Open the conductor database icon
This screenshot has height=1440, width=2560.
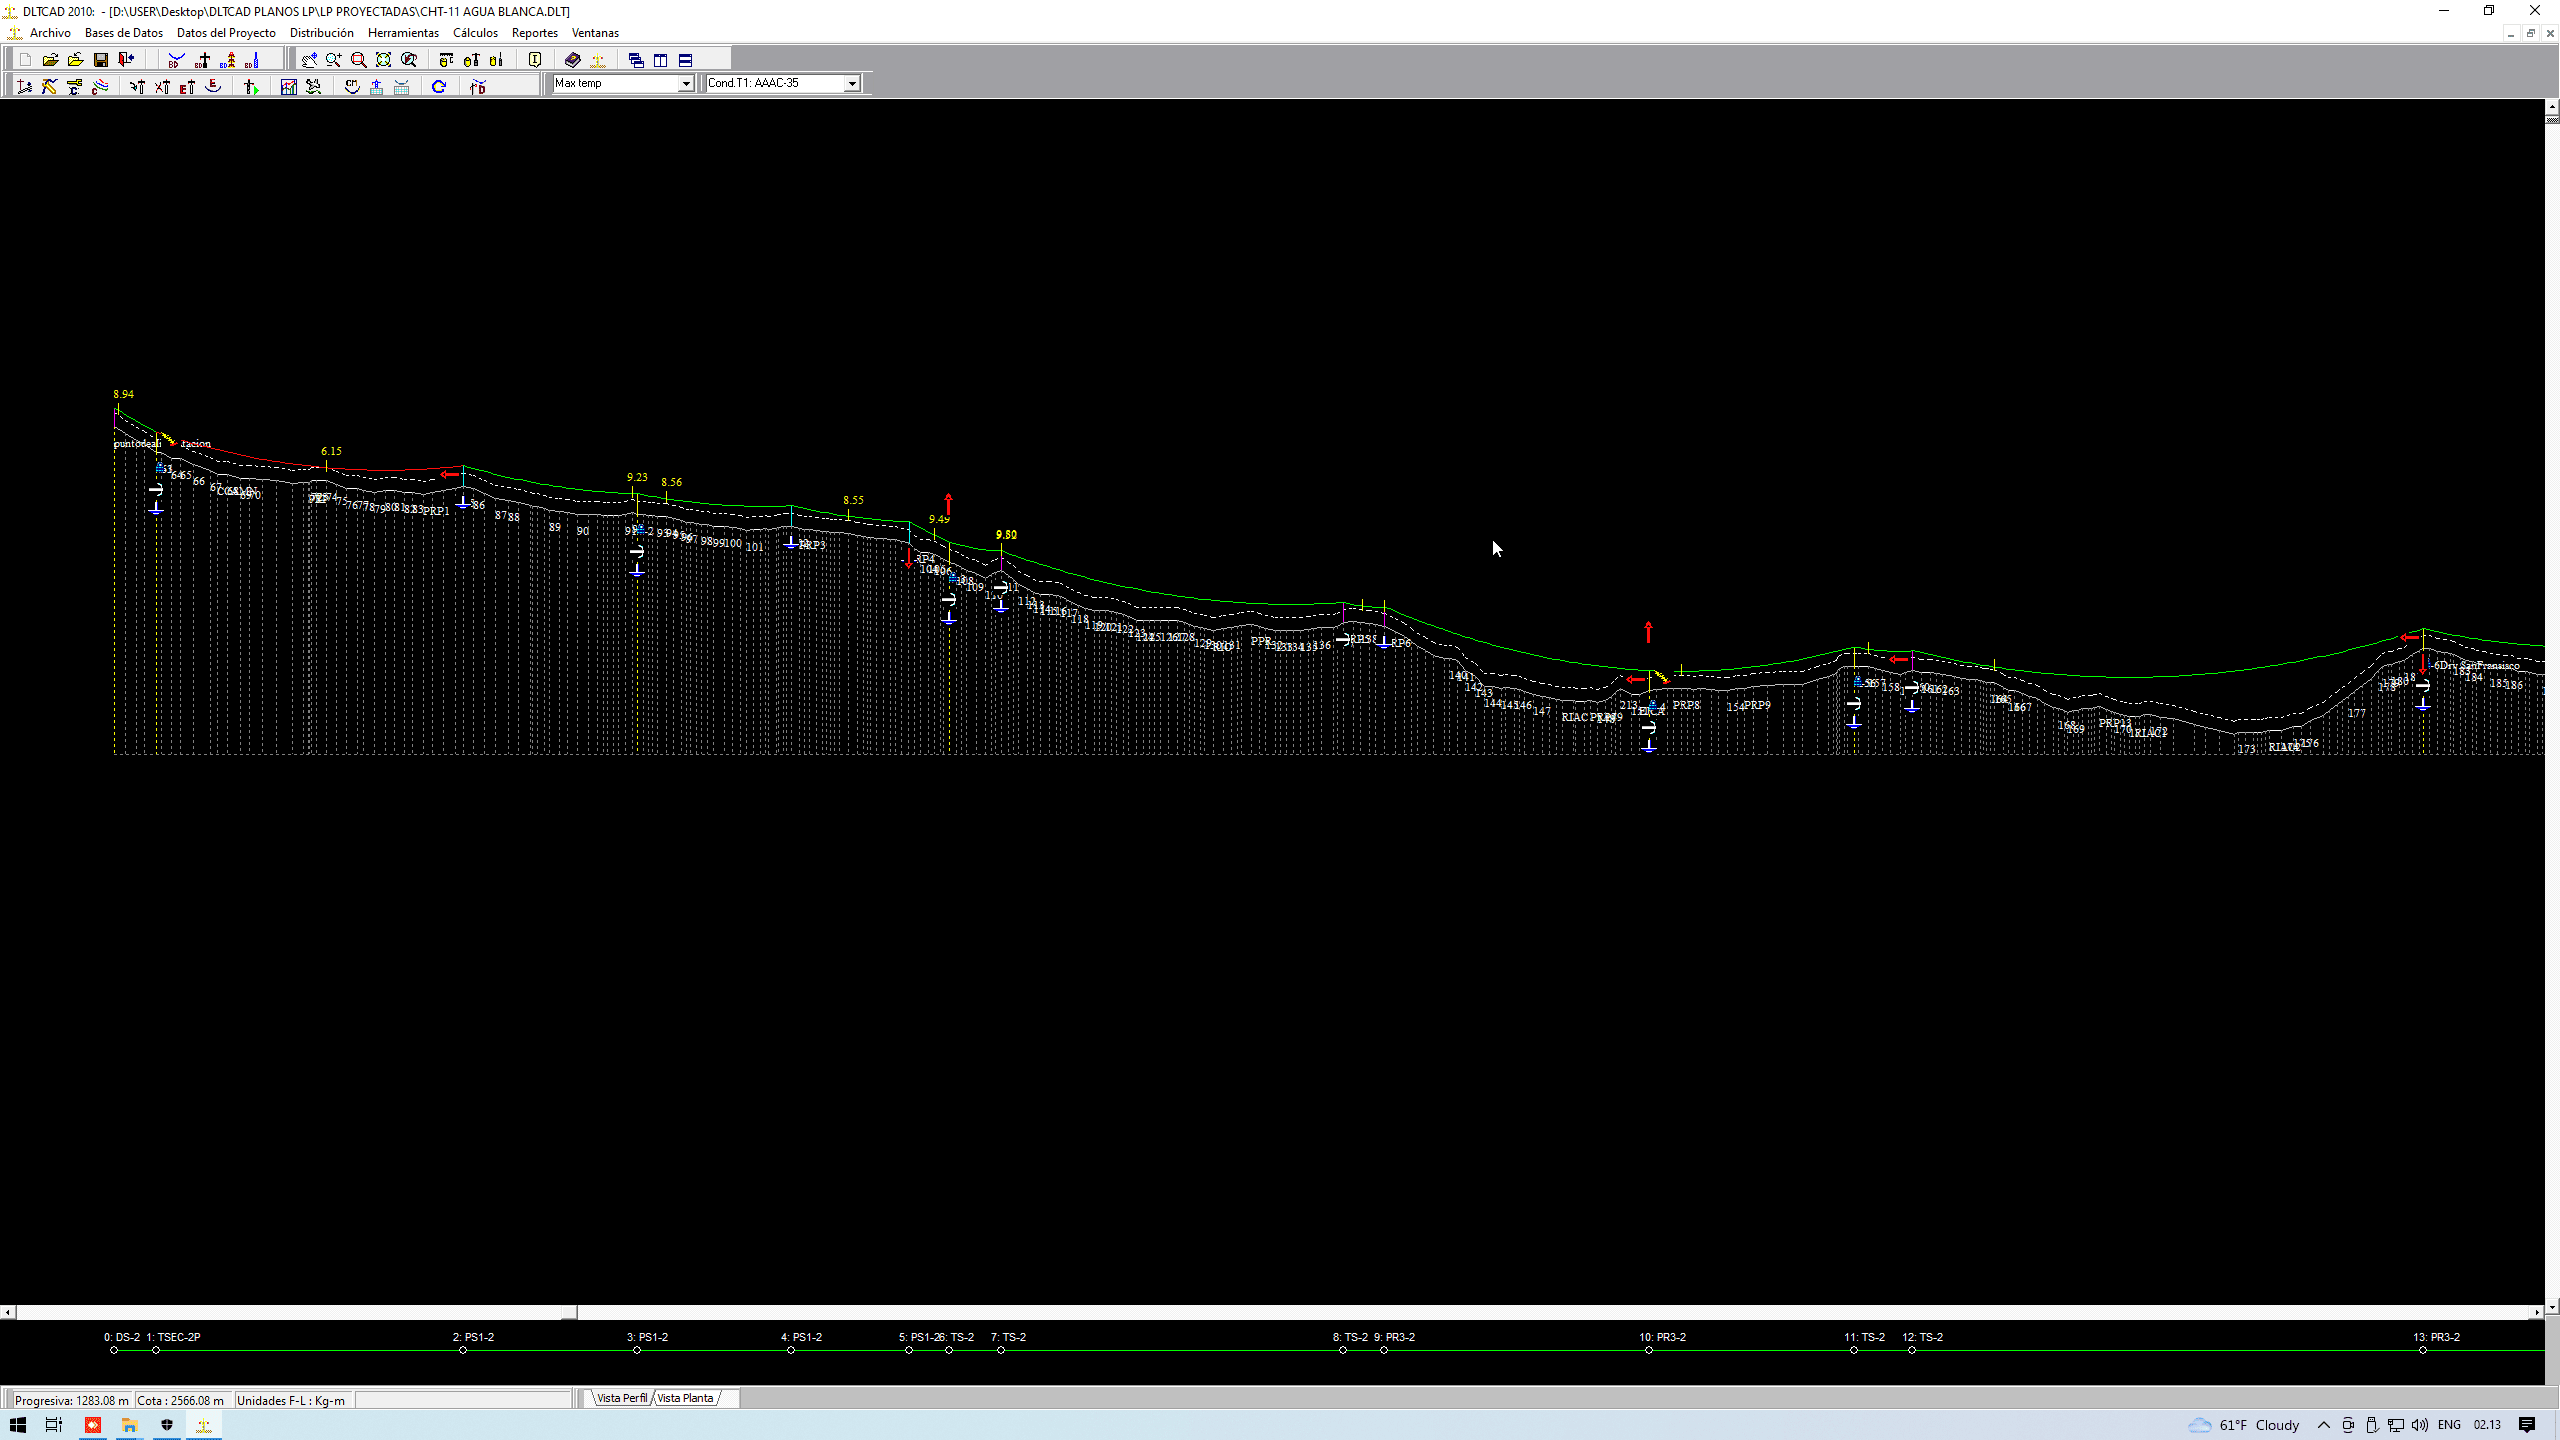(x=176, y=60)
